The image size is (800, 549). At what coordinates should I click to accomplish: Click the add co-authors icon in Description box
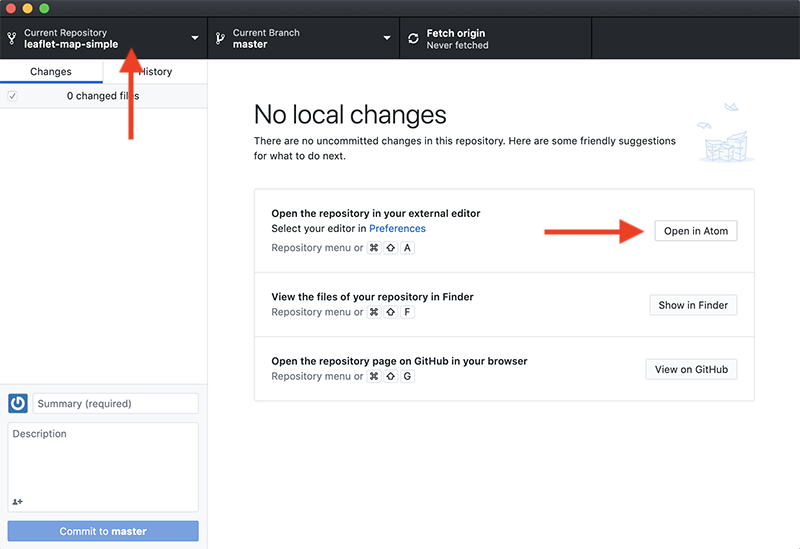17,502
